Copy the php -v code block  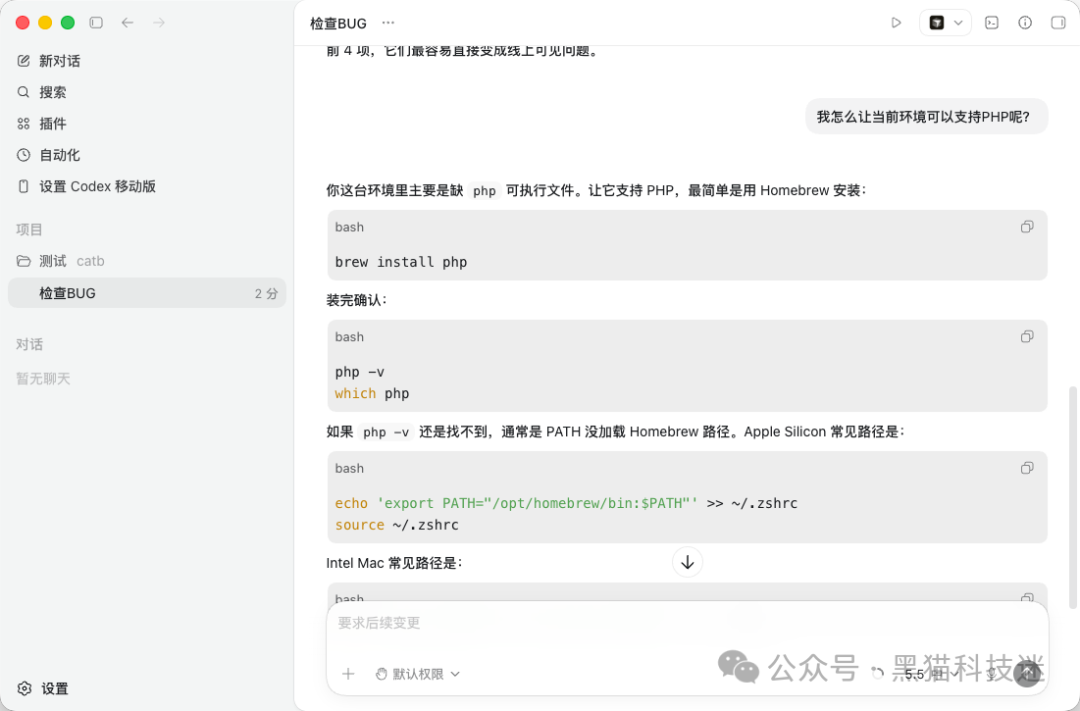1027,336
